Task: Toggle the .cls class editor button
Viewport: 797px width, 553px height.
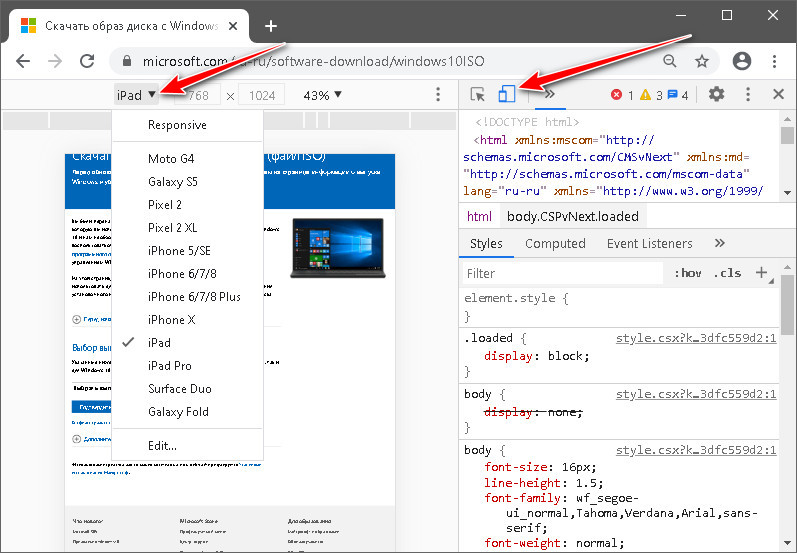Action: pos(727,273)
